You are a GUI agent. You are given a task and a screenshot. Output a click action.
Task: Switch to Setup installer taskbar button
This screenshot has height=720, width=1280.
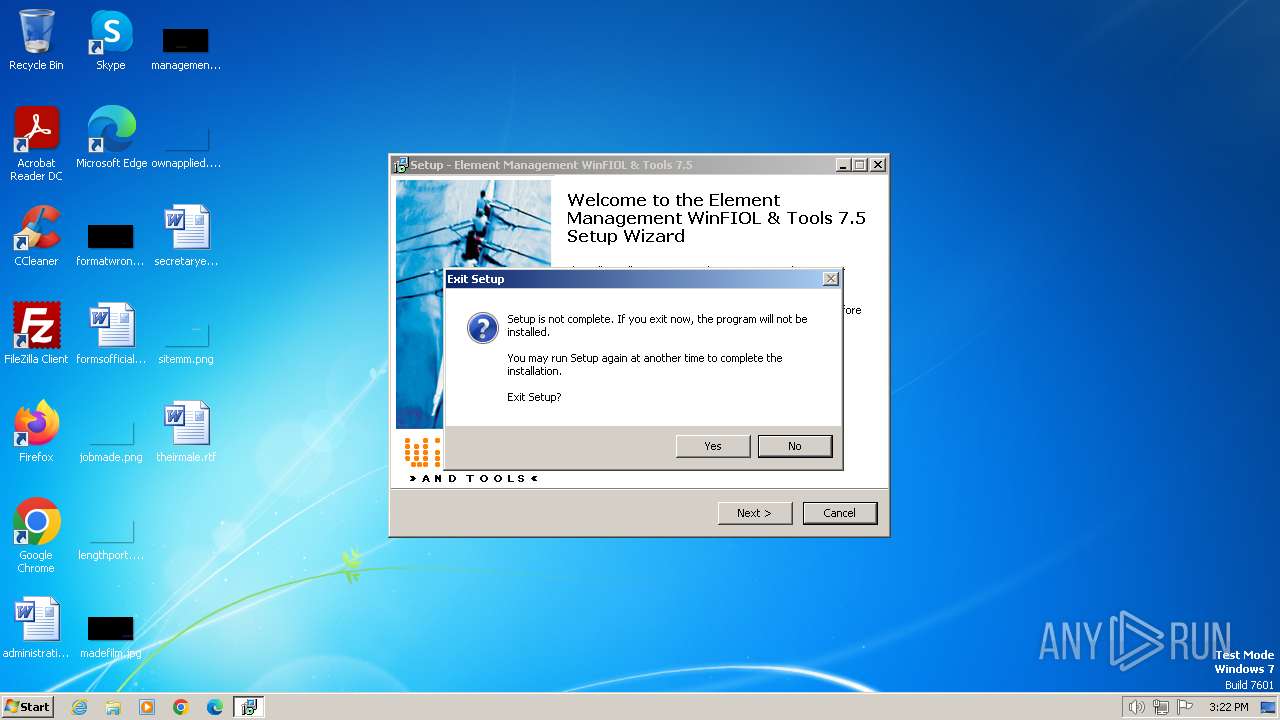tap(249, 707)
